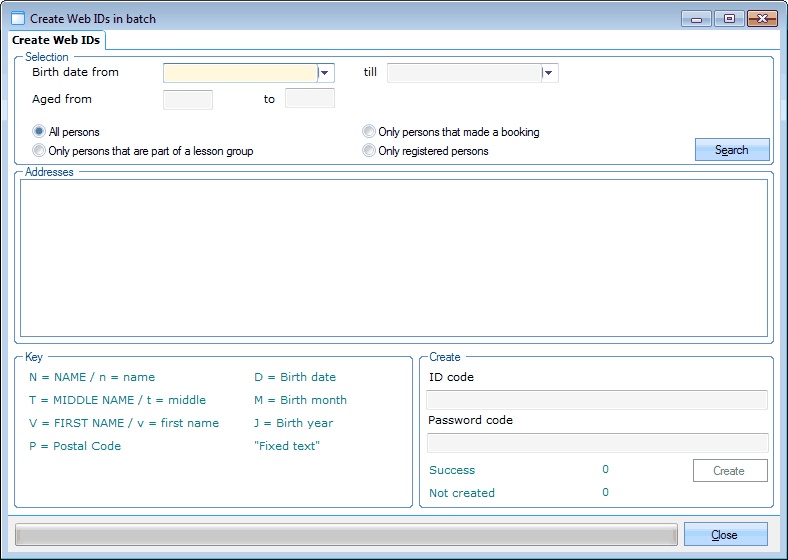Image resolution: width=788 pixels, height=560 pixels.
Task: Click the Aged to input field
Action: coord(309,99)
